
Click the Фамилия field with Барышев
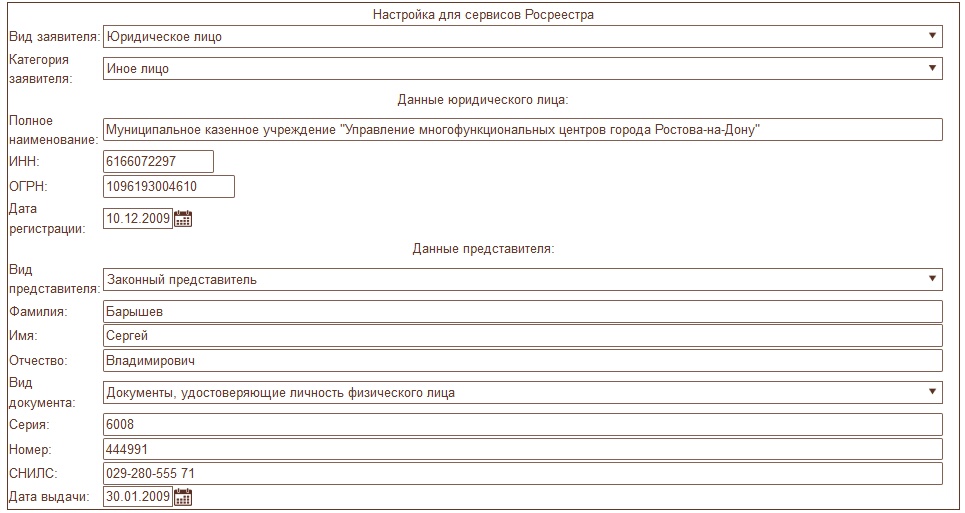523,312
